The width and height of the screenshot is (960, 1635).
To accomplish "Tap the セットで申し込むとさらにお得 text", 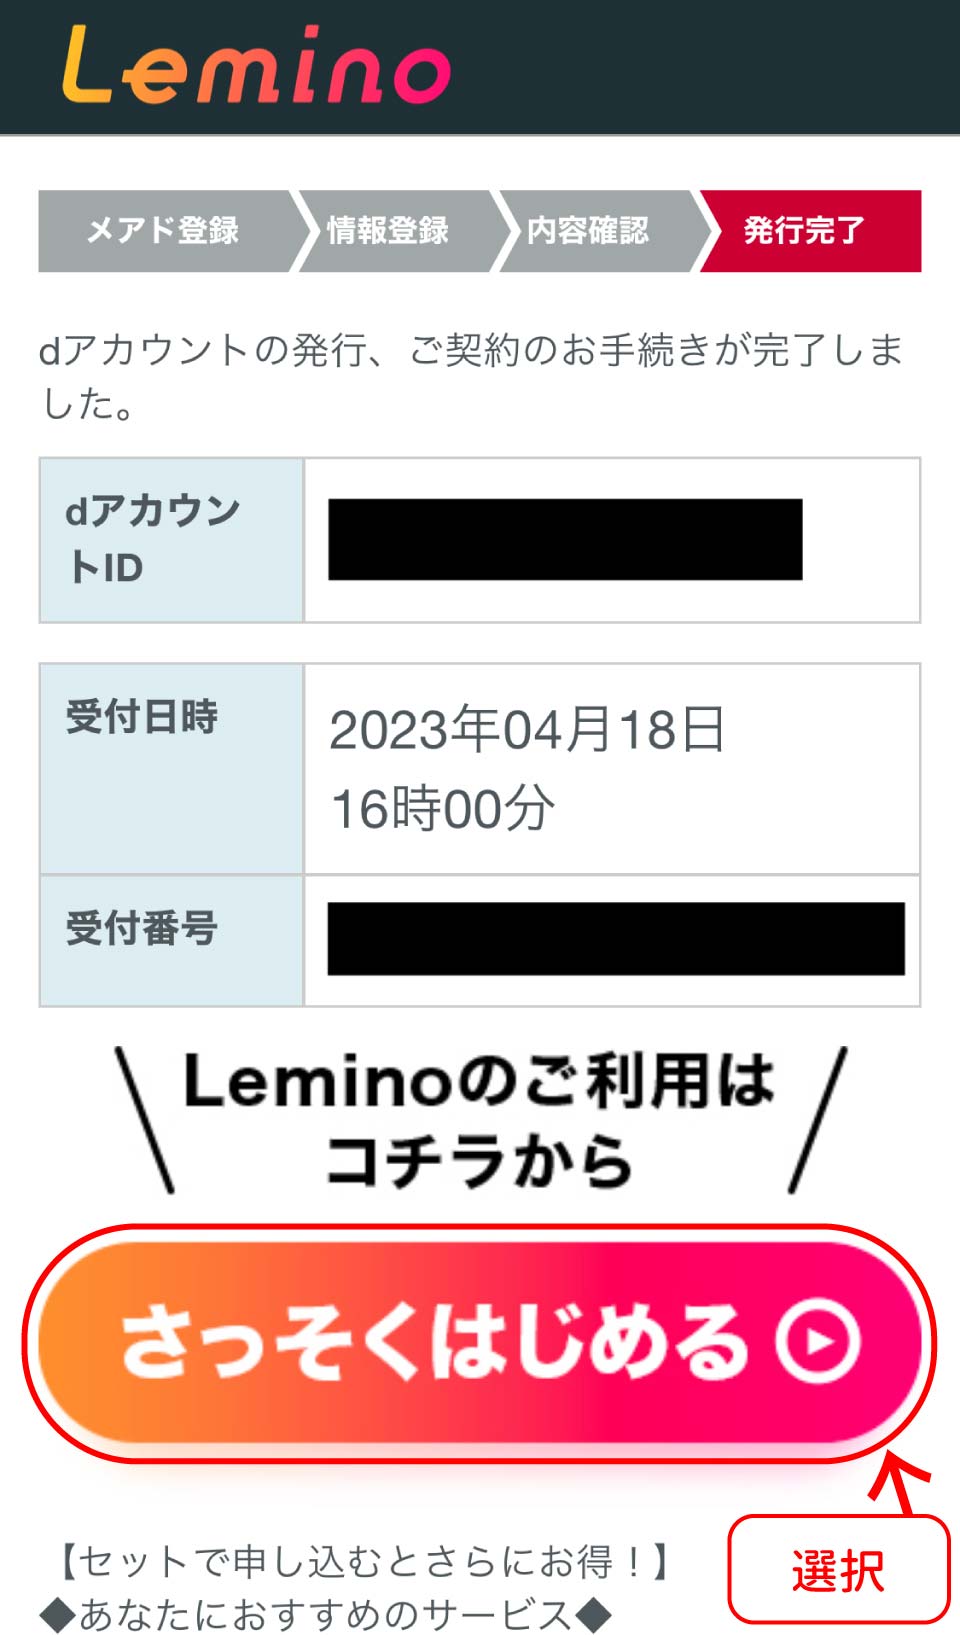I will (x=365, y=1560).
